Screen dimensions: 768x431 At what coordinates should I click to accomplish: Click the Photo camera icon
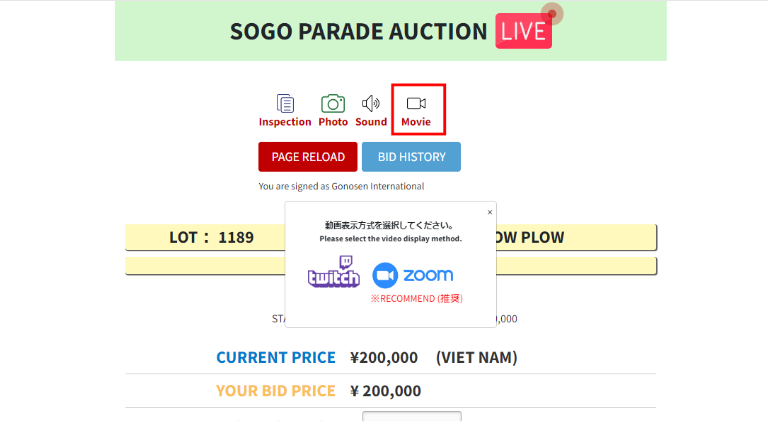click(333, 103)
